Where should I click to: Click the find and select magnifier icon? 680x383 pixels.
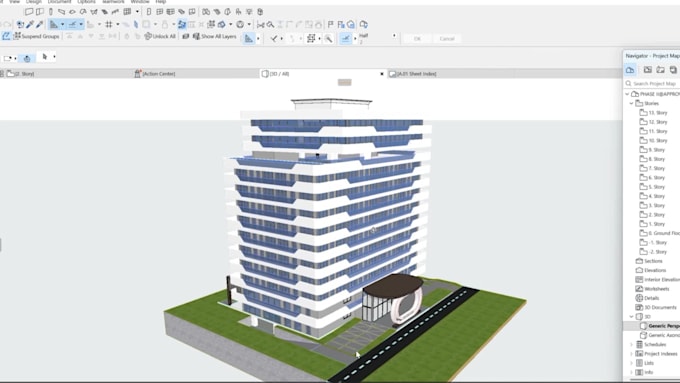coord(271,25)
